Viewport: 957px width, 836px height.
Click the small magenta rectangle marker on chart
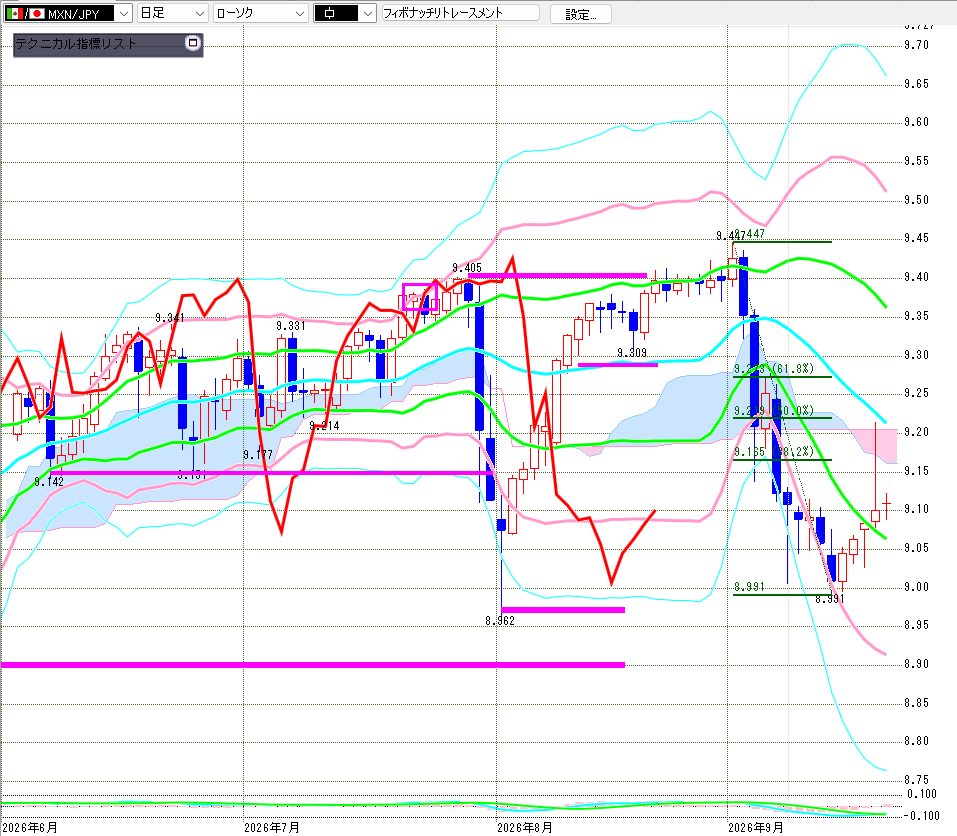[419, 297]
